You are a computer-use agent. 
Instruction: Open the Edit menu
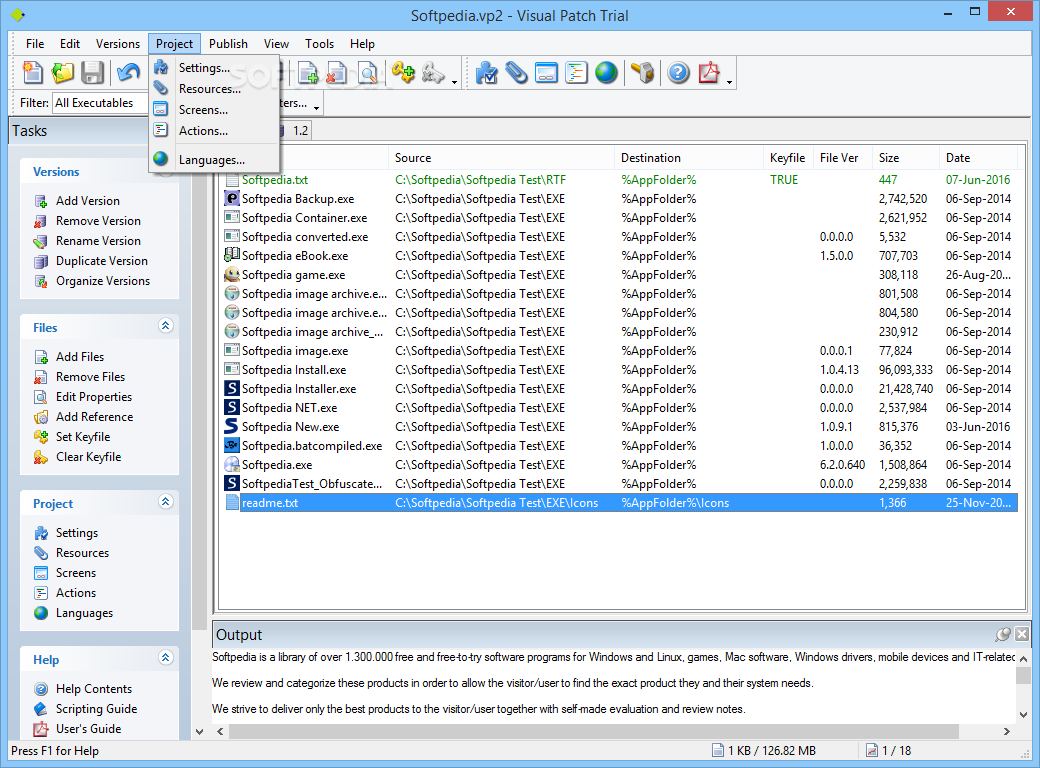click(70, 44)
